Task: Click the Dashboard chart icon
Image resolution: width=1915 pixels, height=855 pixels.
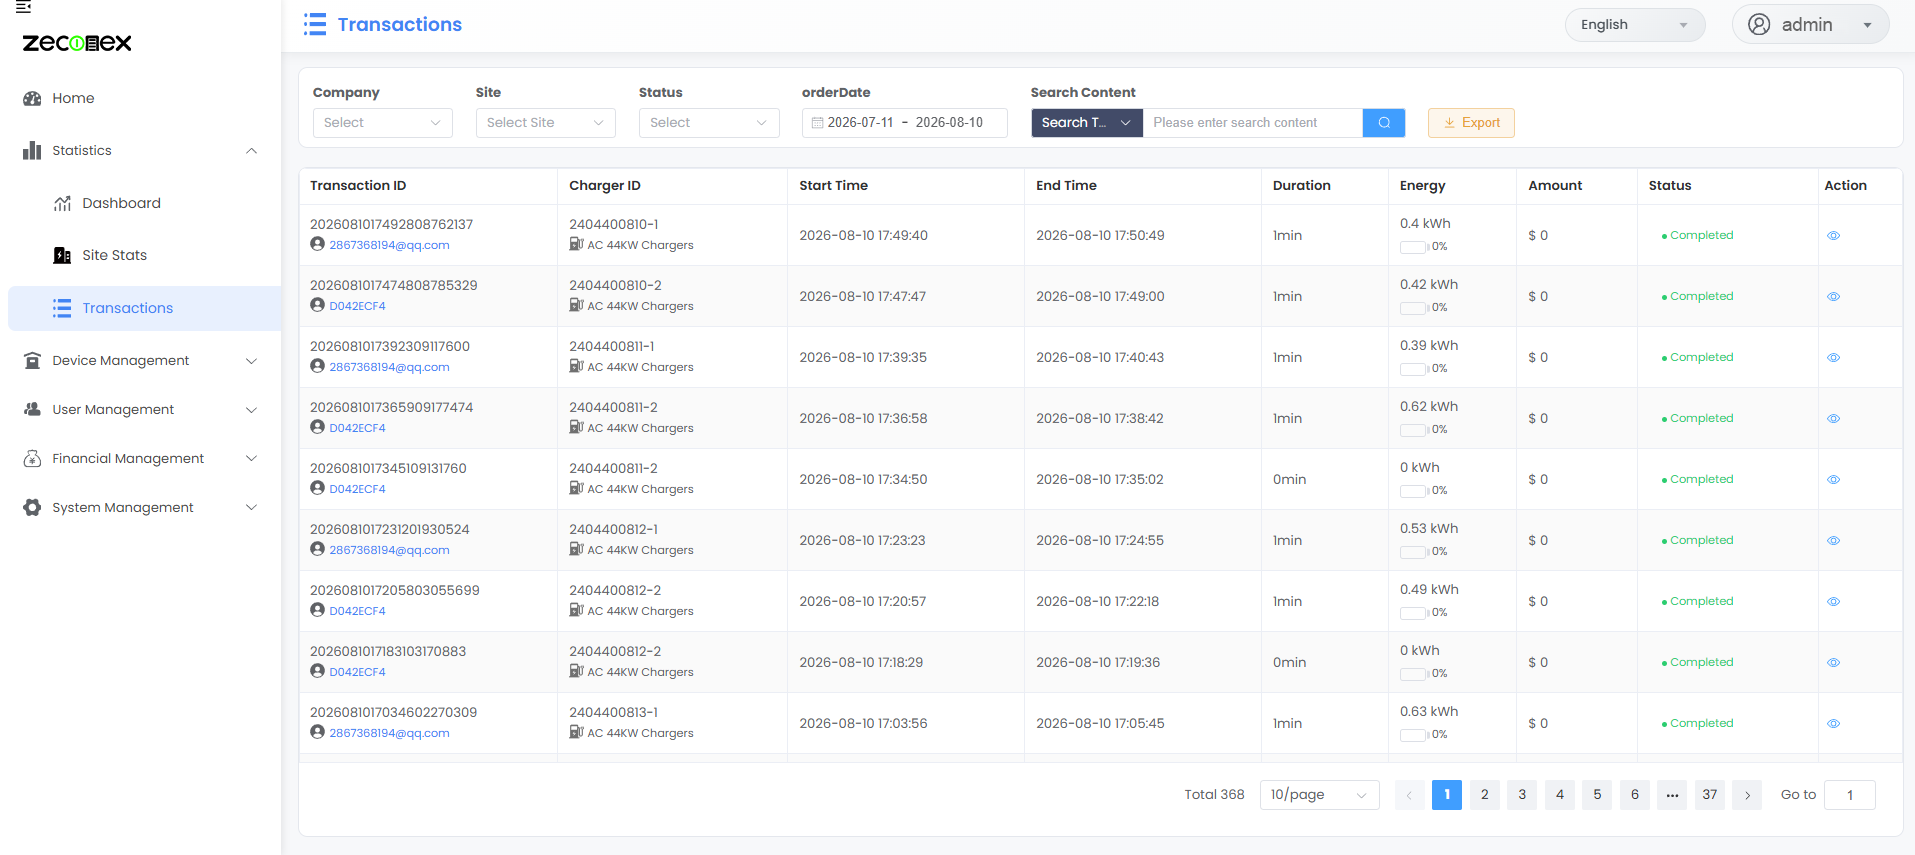Action: pyautogui.click(x=62, y=203)
